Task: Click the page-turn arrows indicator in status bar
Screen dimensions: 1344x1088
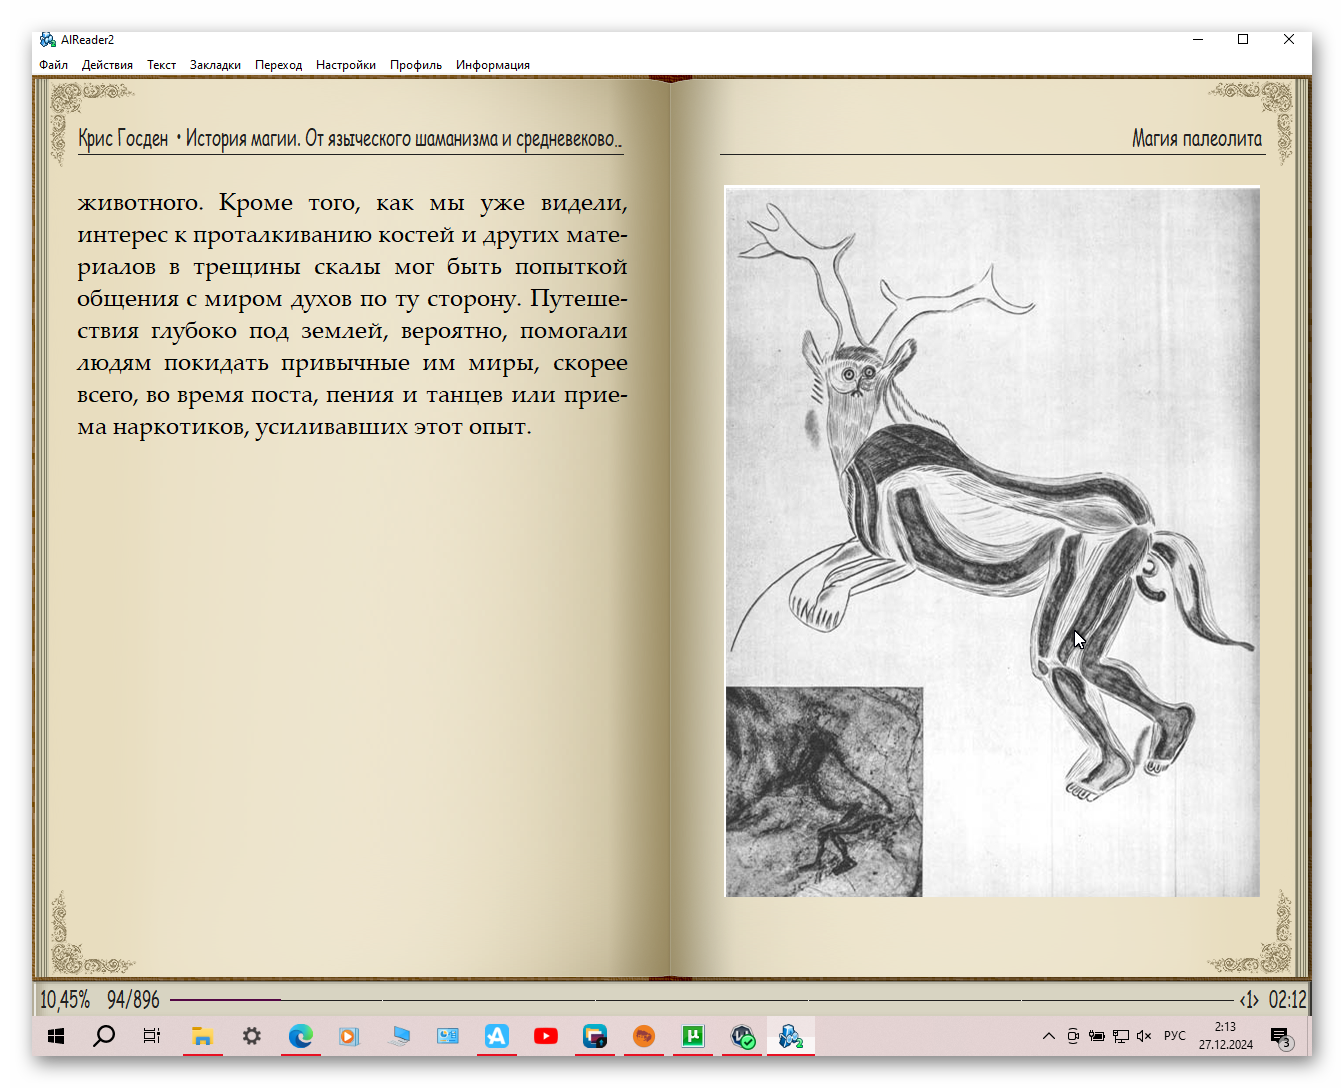Action: (x=1249, y=999)
